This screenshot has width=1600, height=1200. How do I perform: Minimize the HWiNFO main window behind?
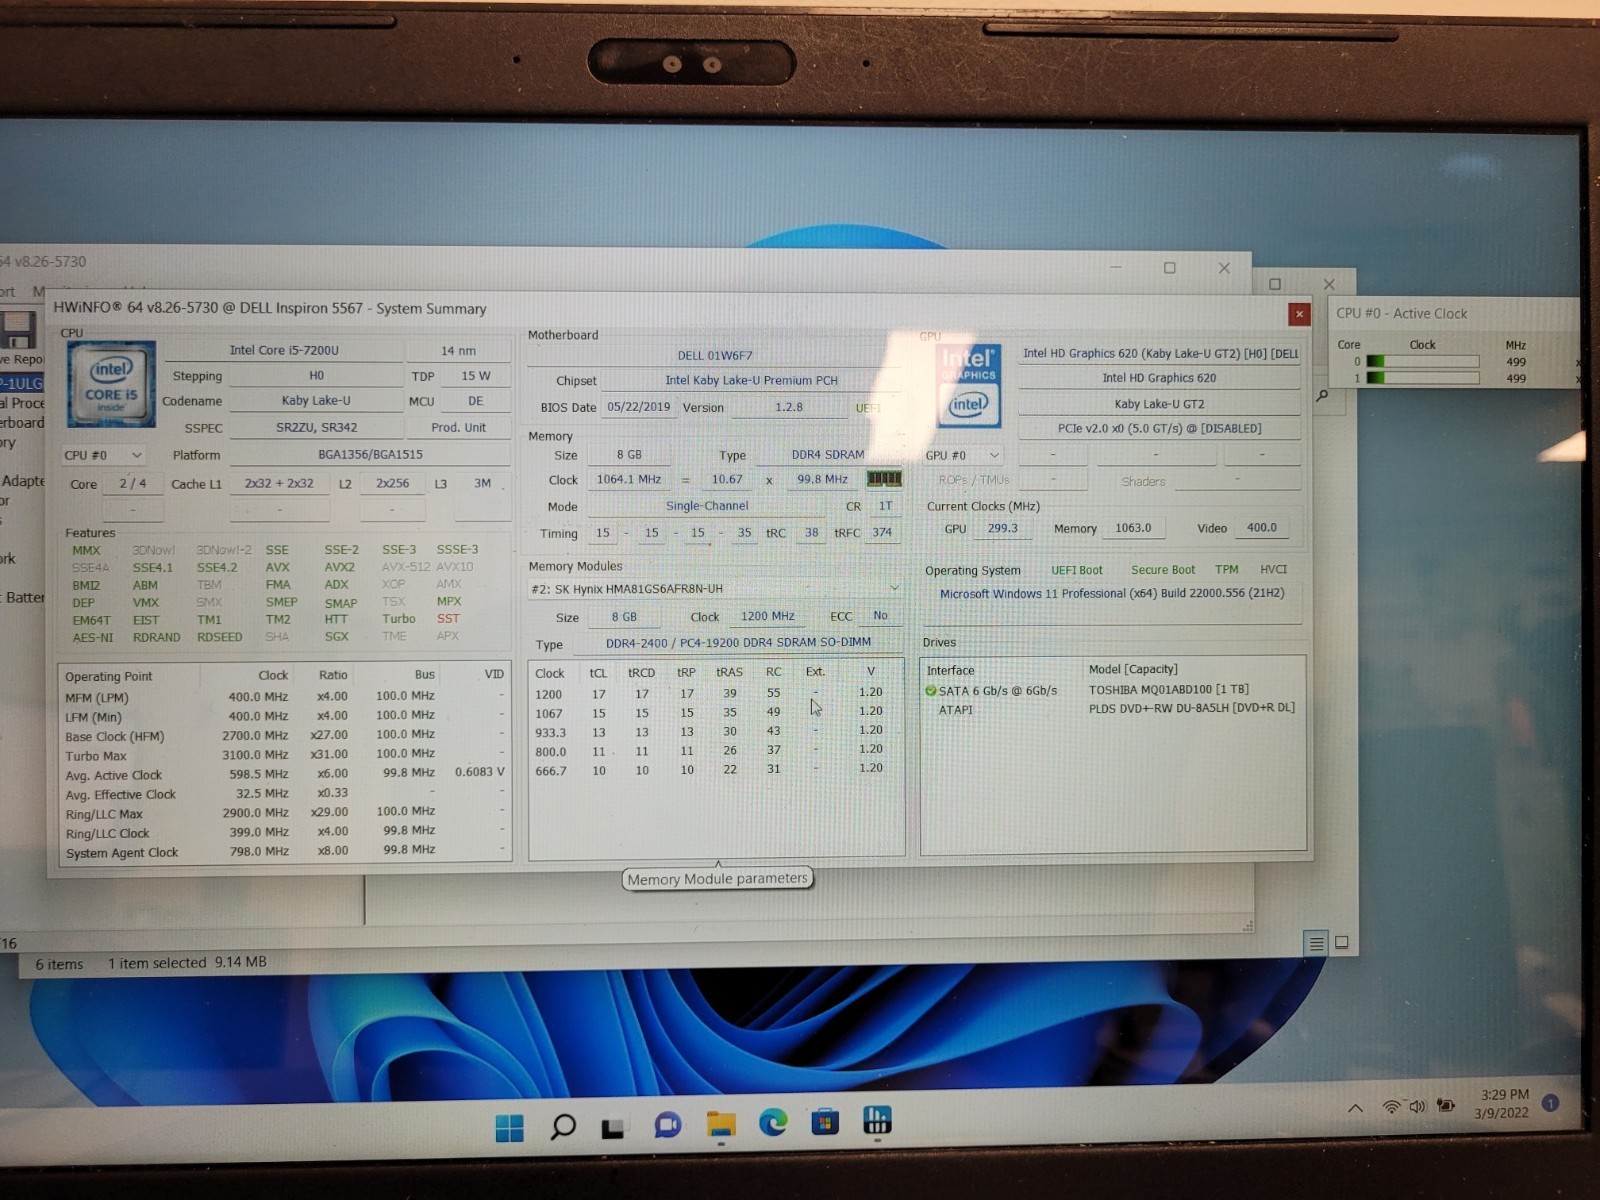tap(1116, 268)
